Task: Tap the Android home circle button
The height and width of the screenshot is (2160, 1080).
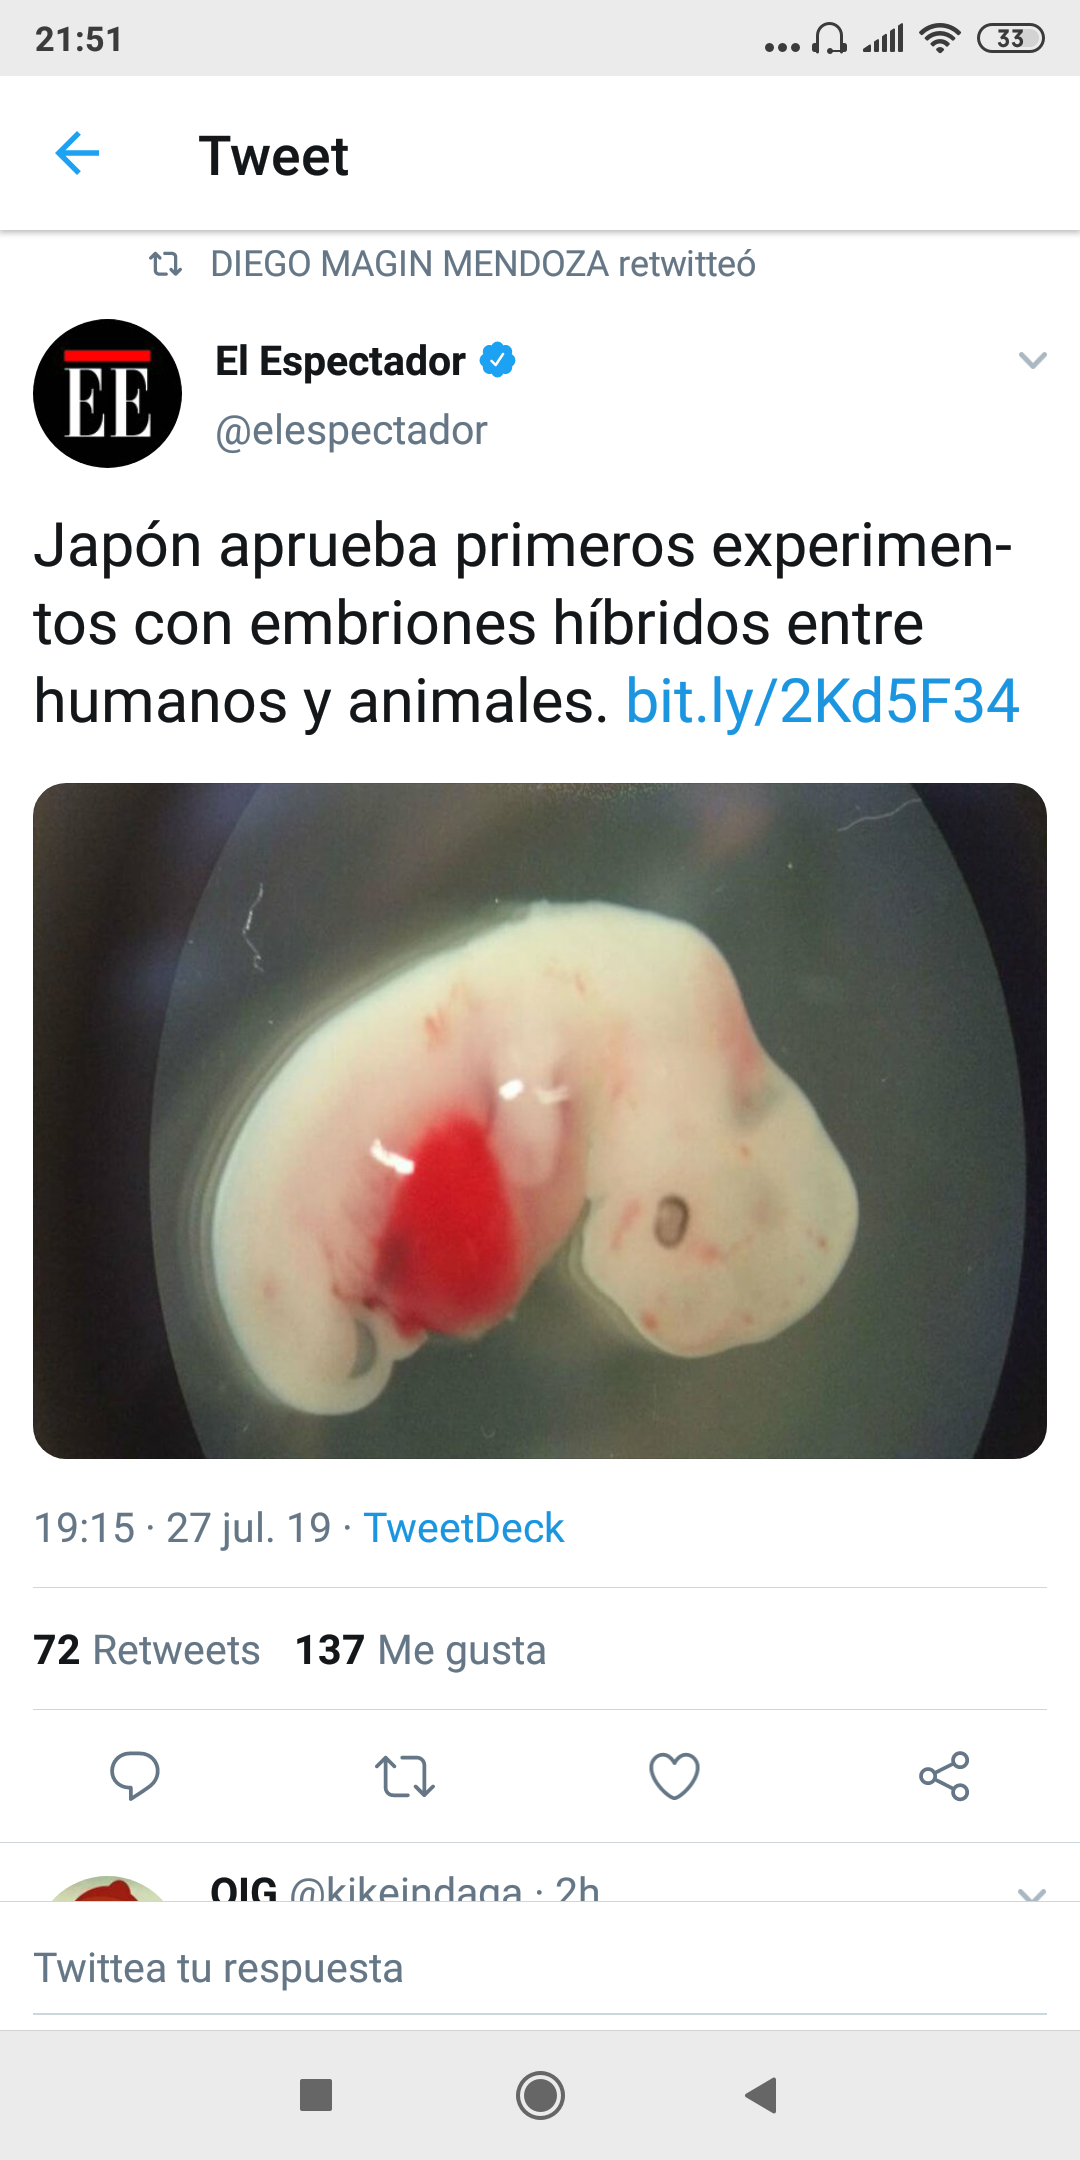Action: (x=540, y=2095)
